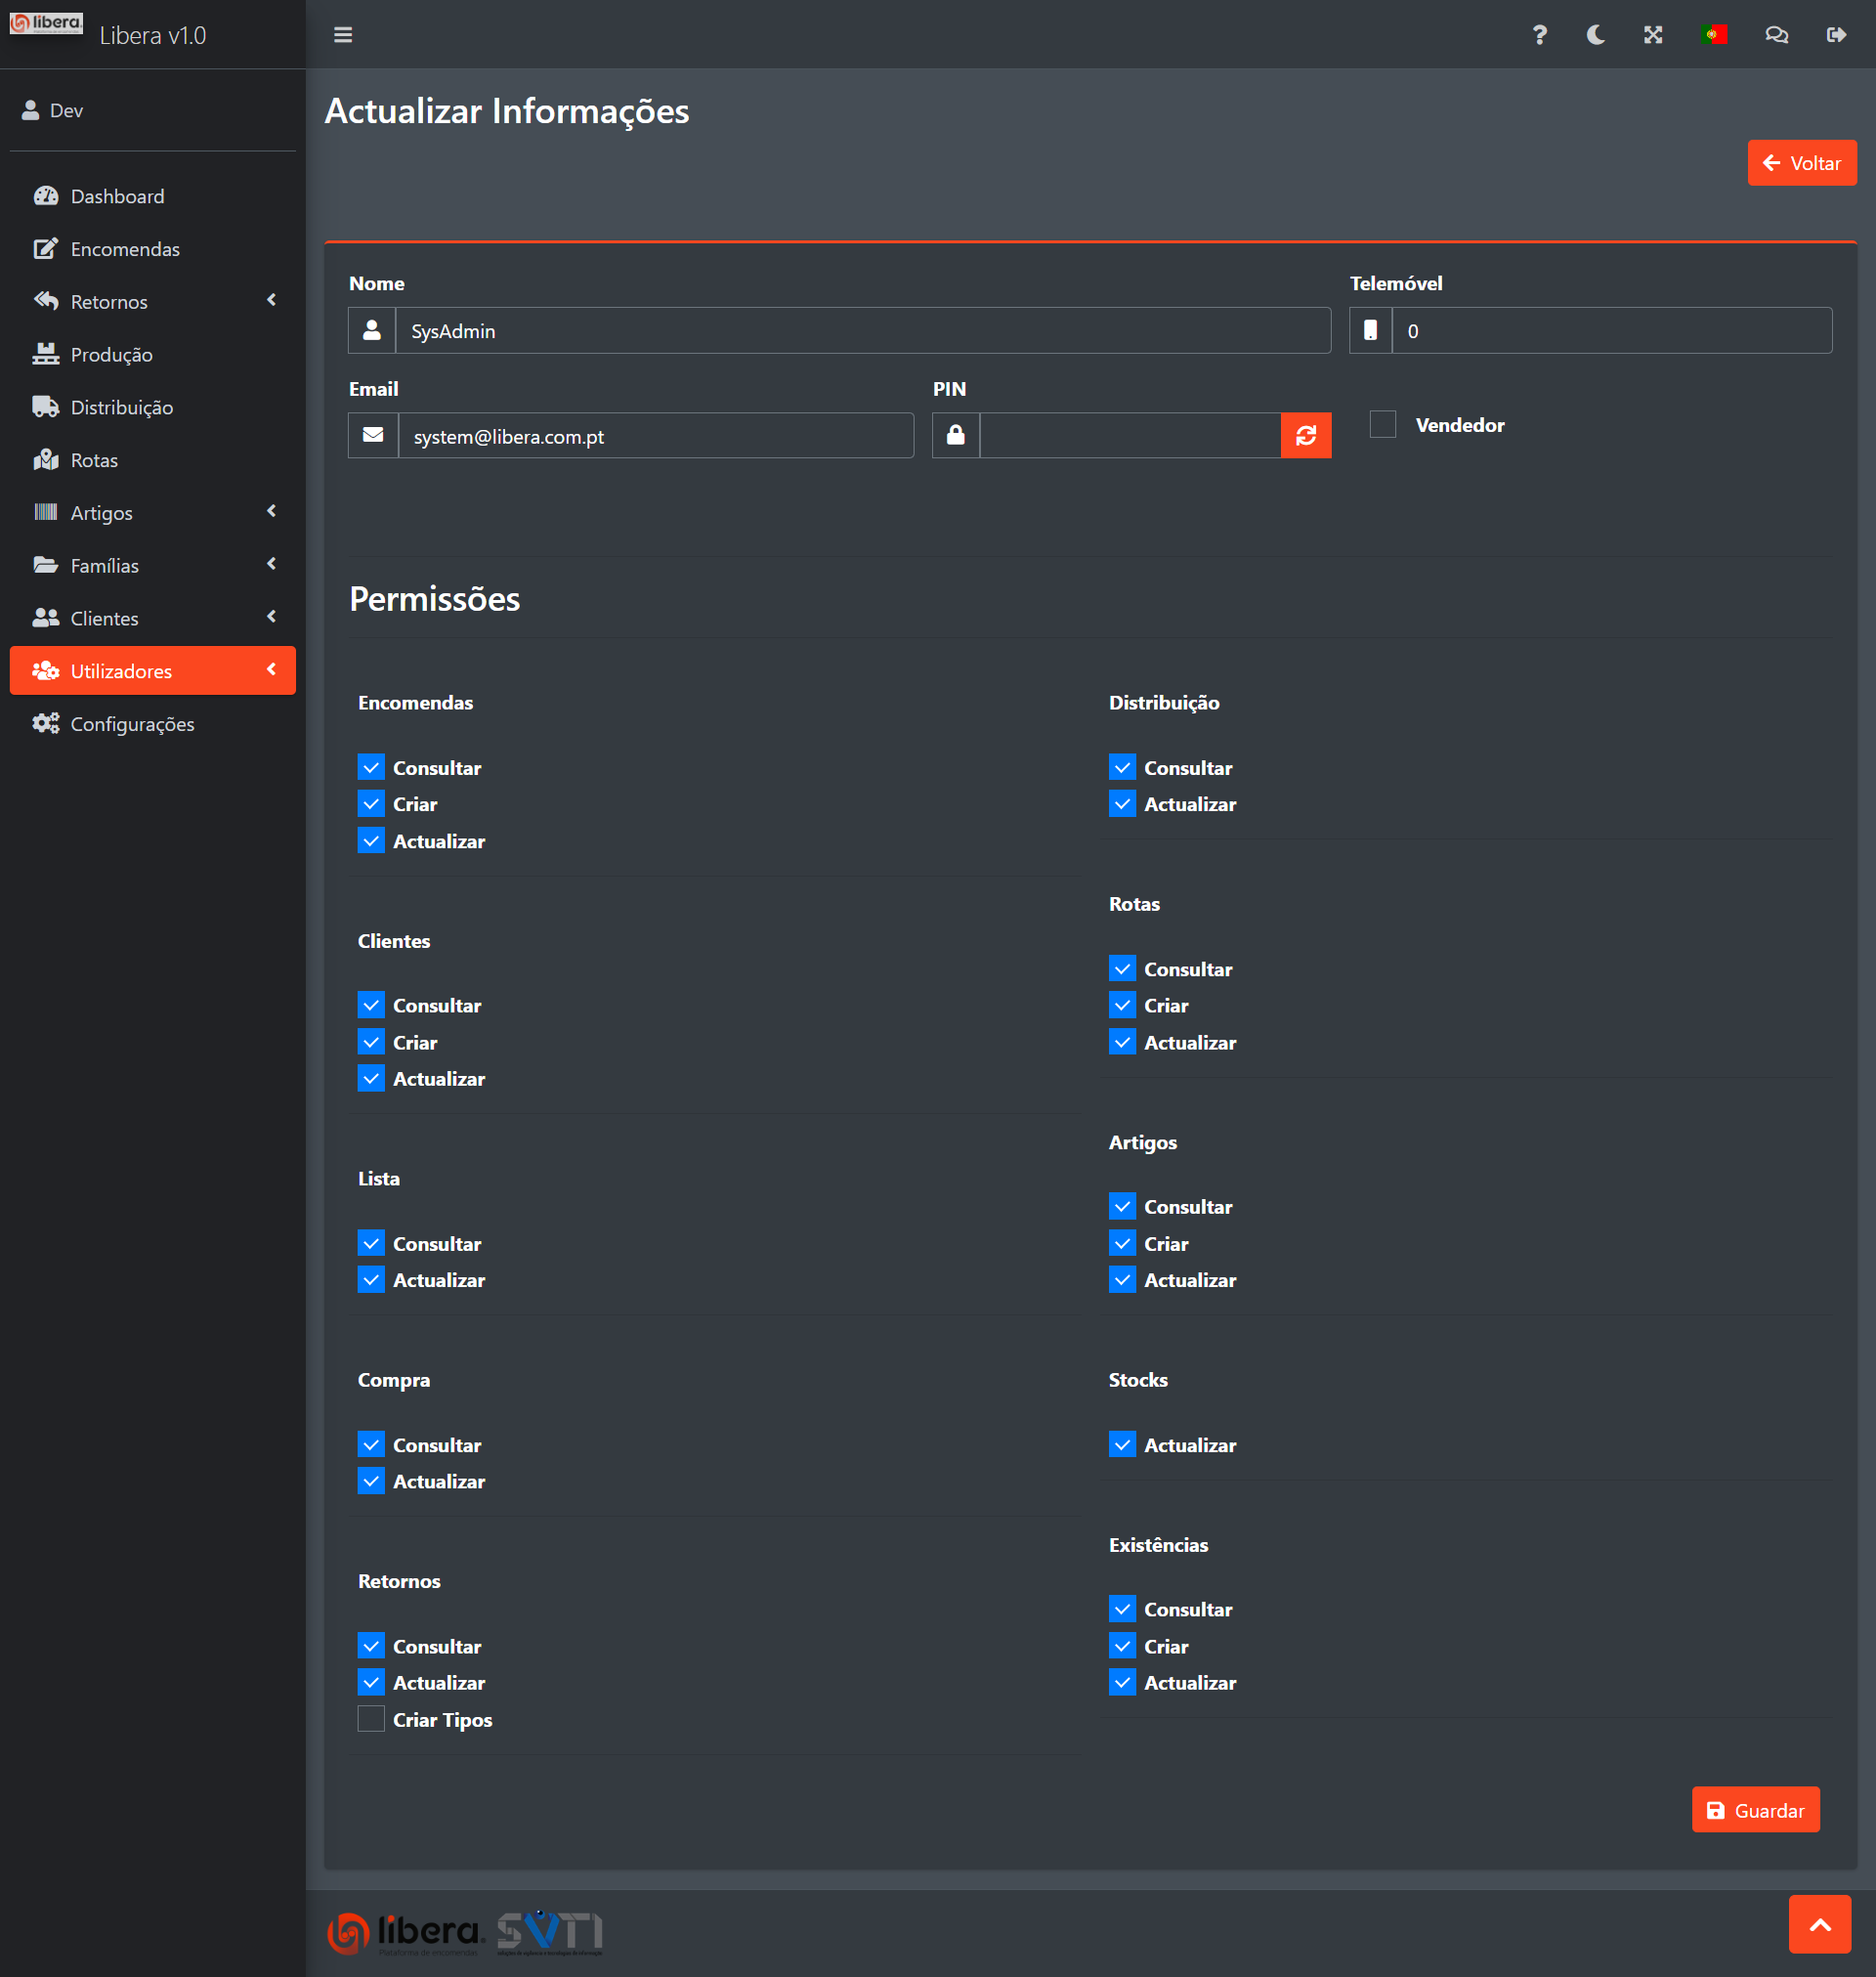Go to Configurações in the sidebar
The image size is (1876, 1977).
132,723
